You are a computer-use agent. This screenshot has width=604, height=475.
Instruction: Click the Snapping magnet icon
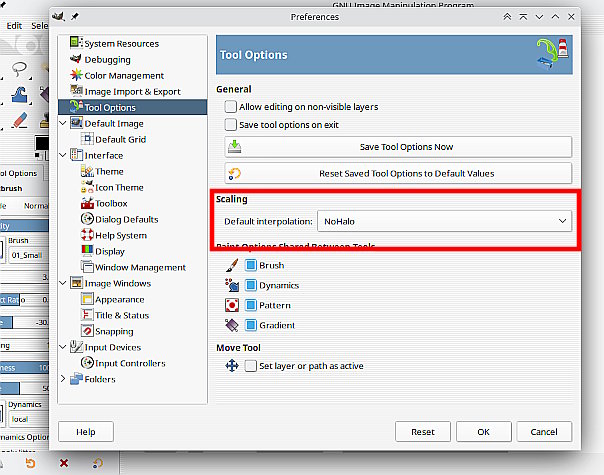pyautogui.click(x=87, y=331)
